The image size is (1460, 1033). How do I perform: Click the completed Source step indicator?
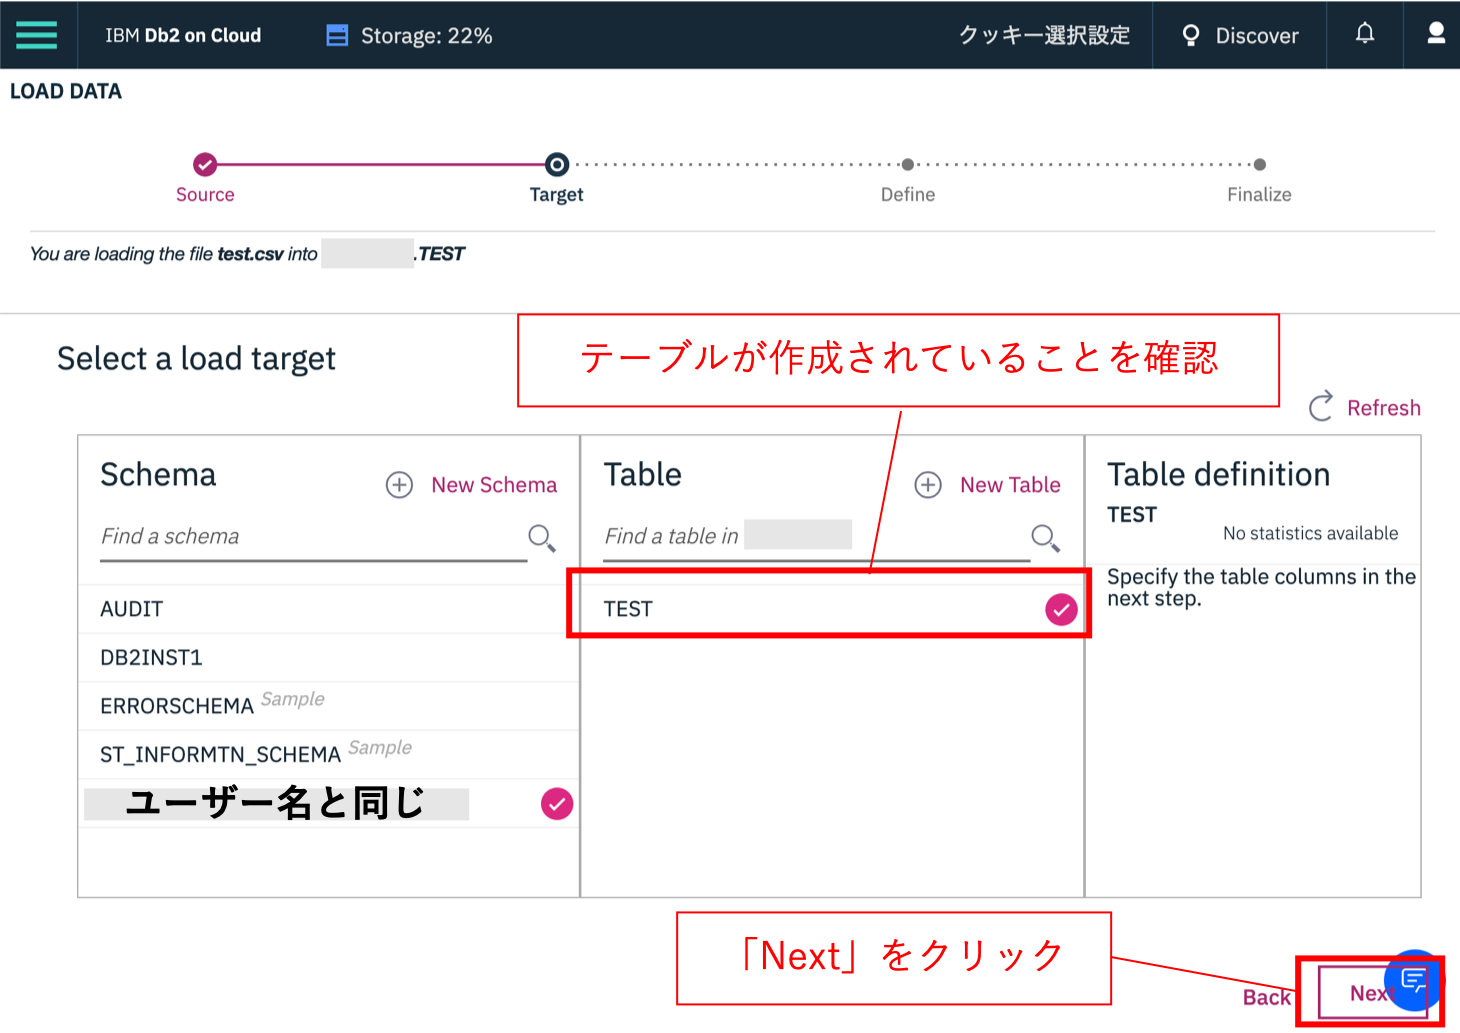[205, 164]
